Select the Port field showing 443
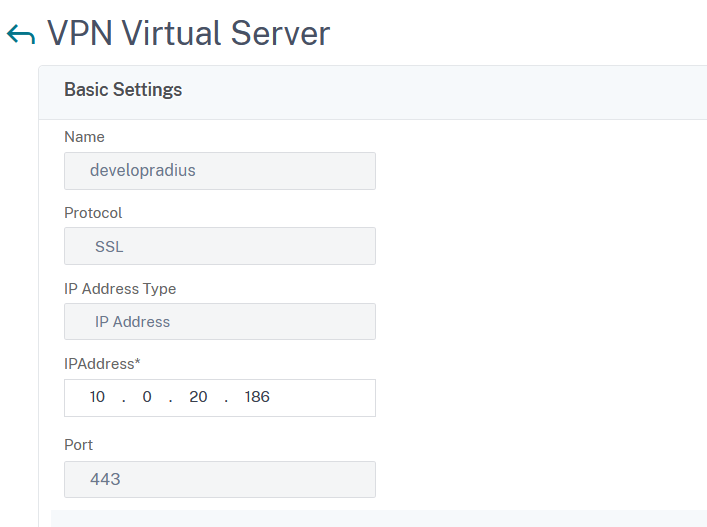Viewport: 707px width, 527px height. [219, 479]
